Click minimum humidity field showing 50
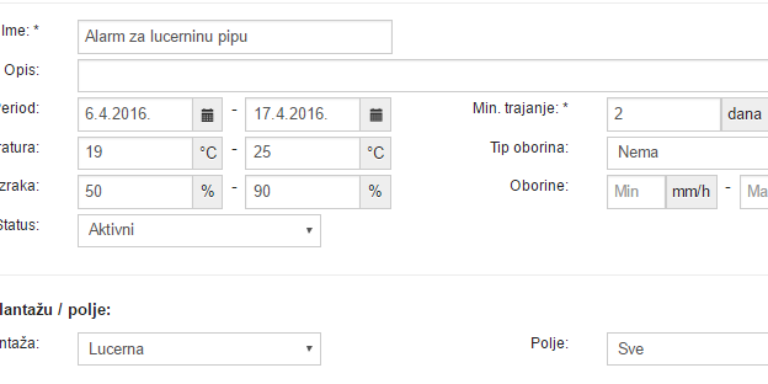 135,192
